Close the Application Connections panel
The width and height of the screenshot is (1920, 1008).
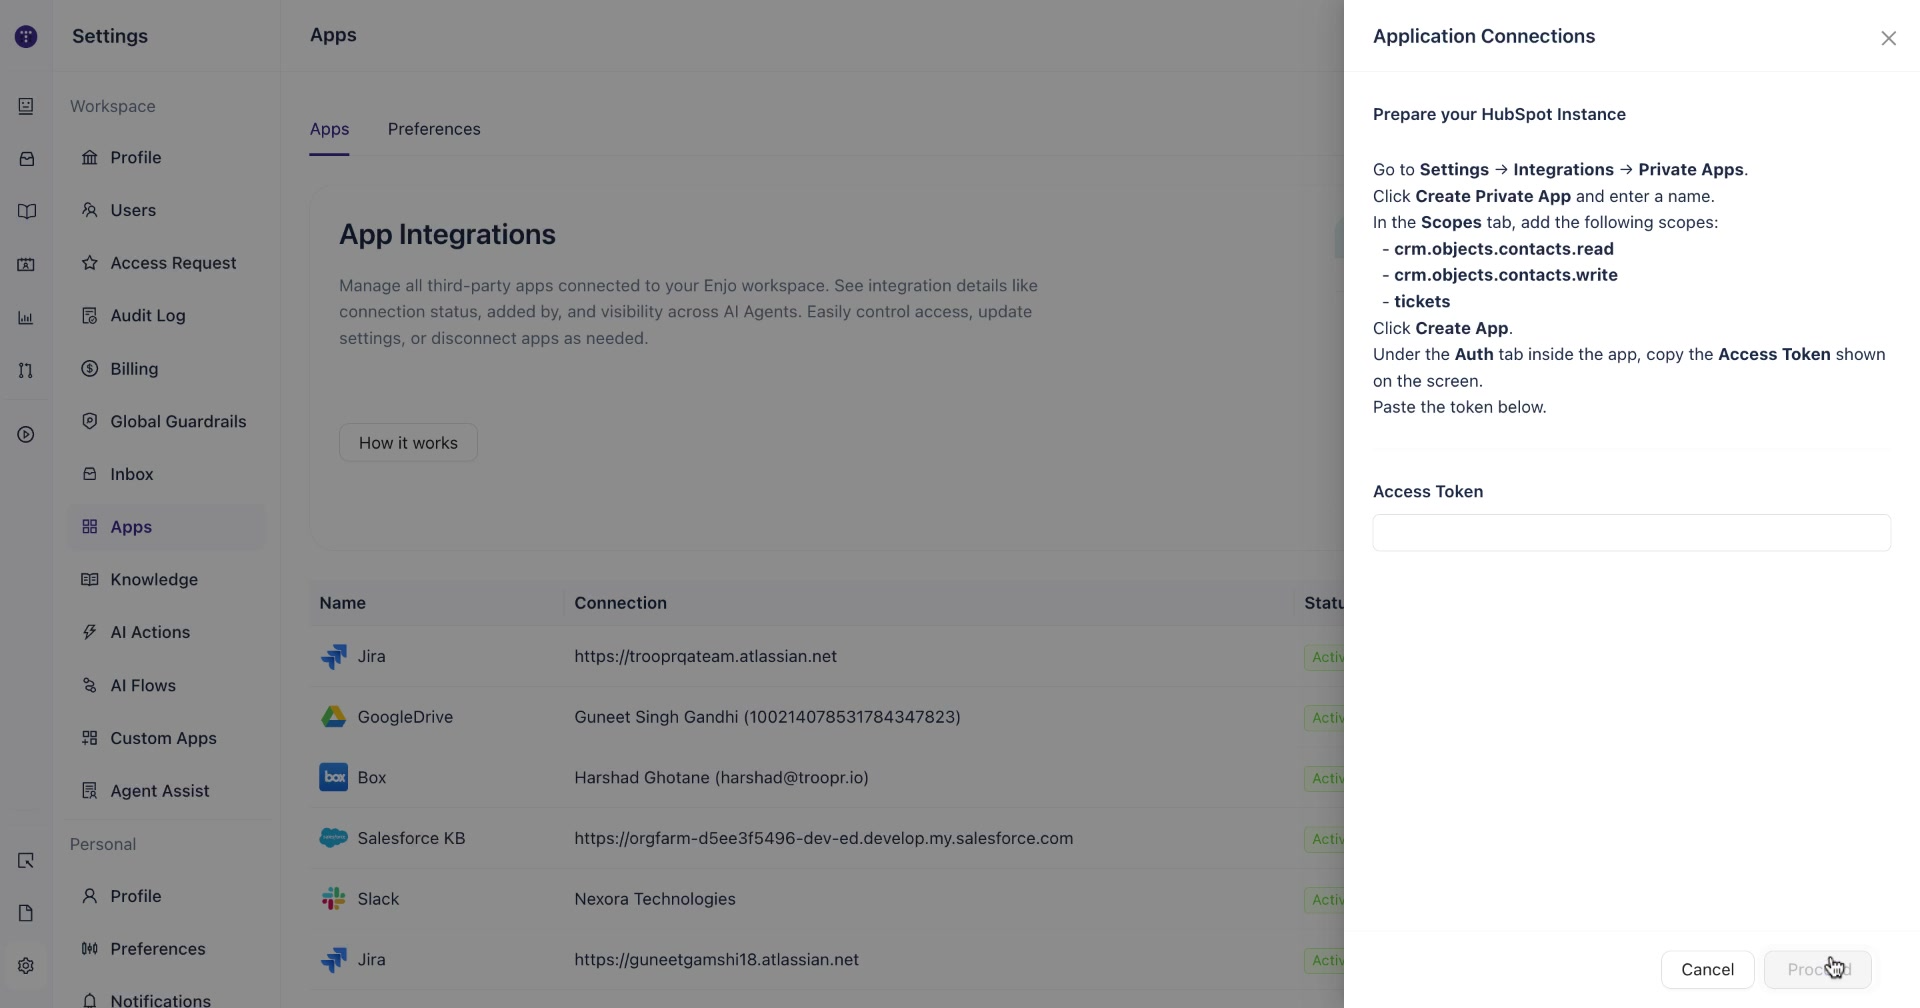point(1888,38)
